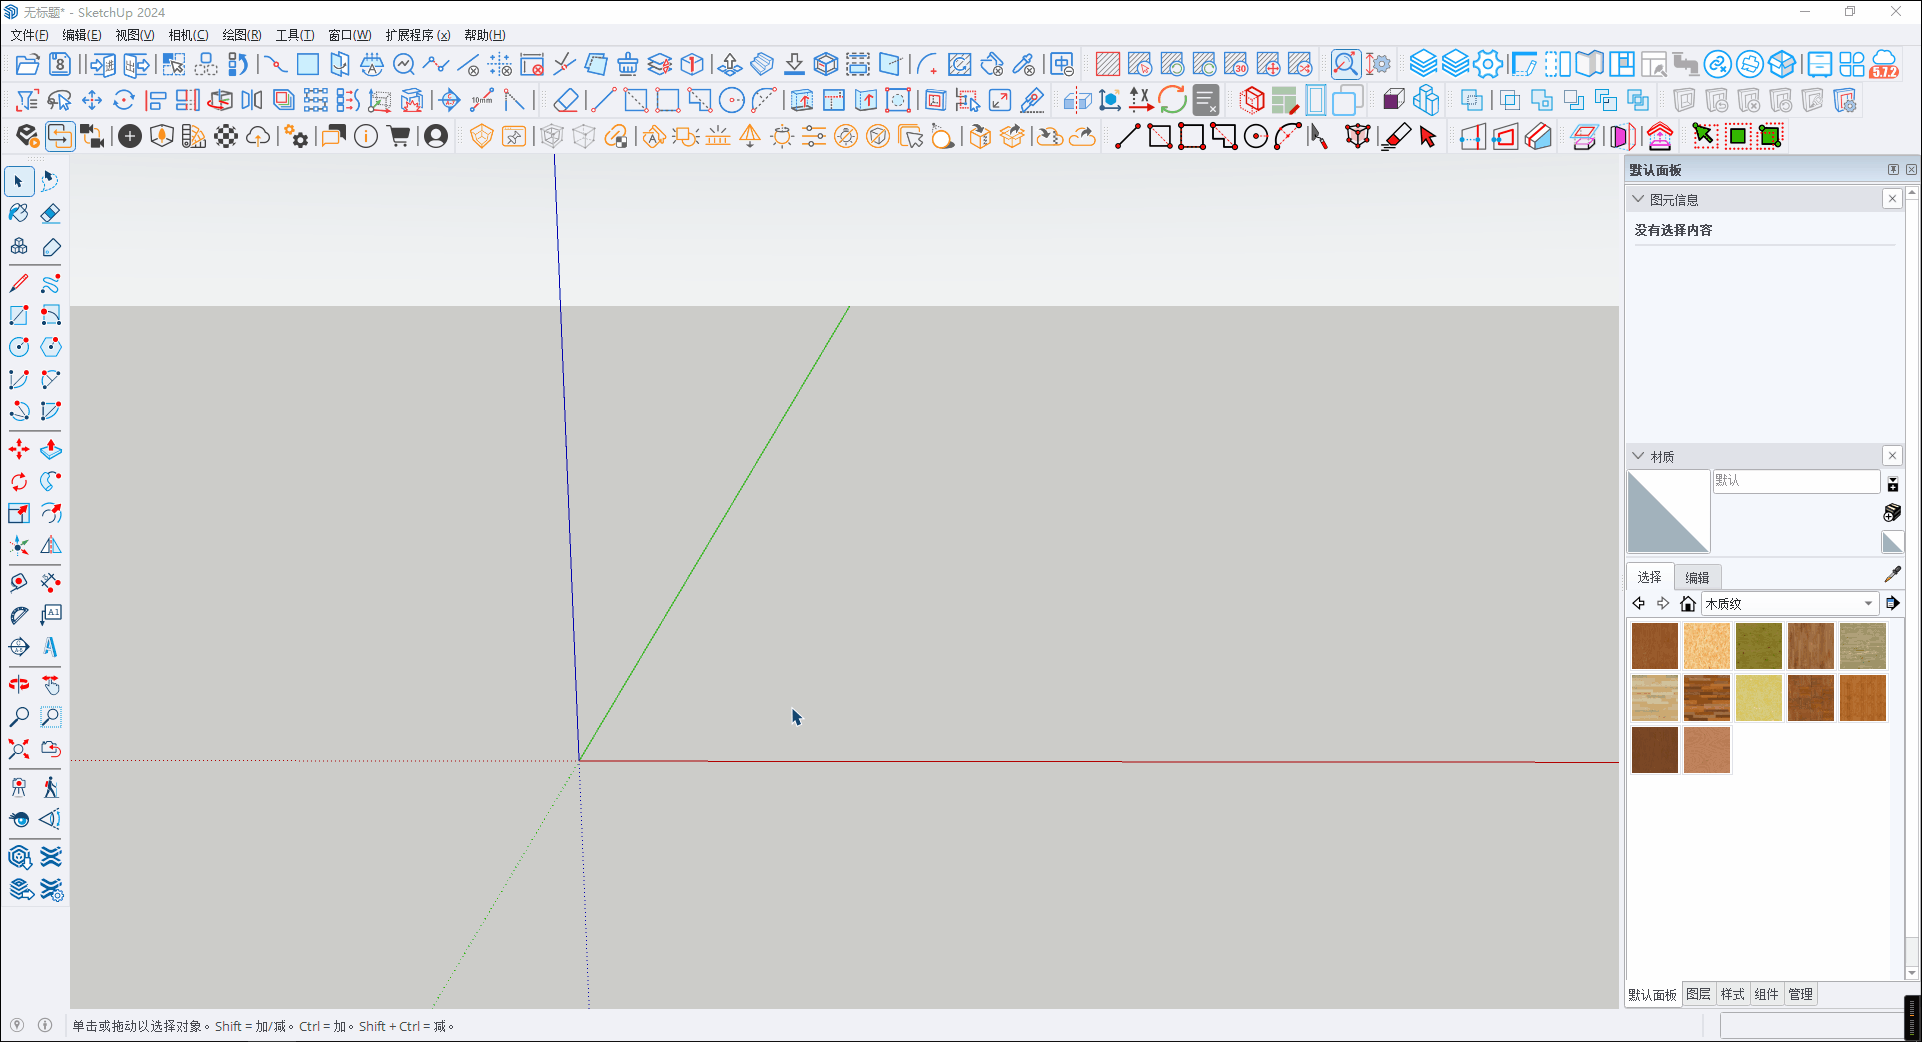
Task: Close the 图元信息 panel
Action: [1892, 199]
